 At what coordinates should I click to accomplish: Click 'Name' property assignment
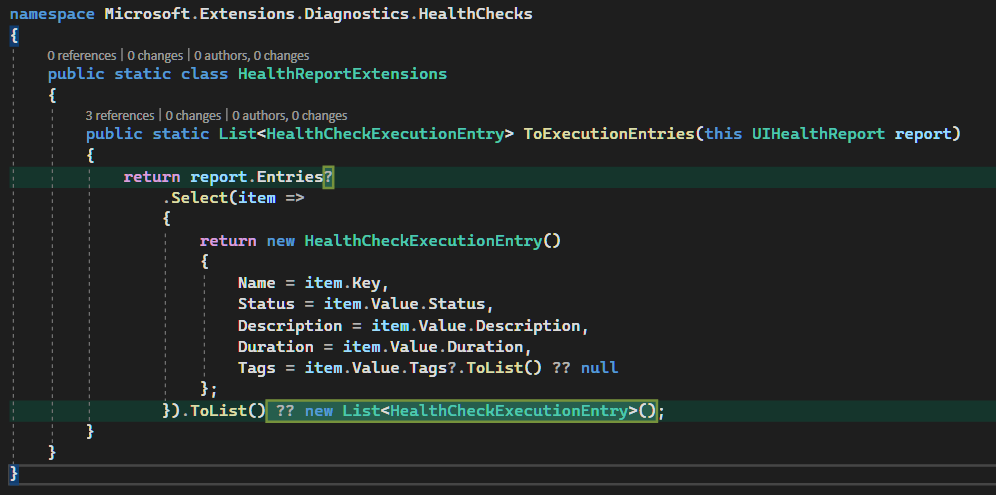click(x=257, y=283)
